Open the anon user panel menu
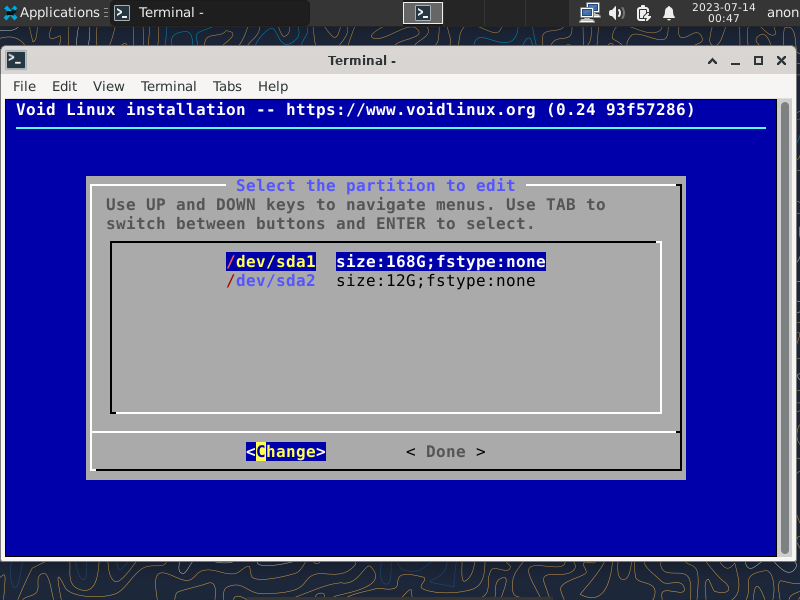Screen dimensions: 800x600 pyautogui.click(x=783, y=13)
